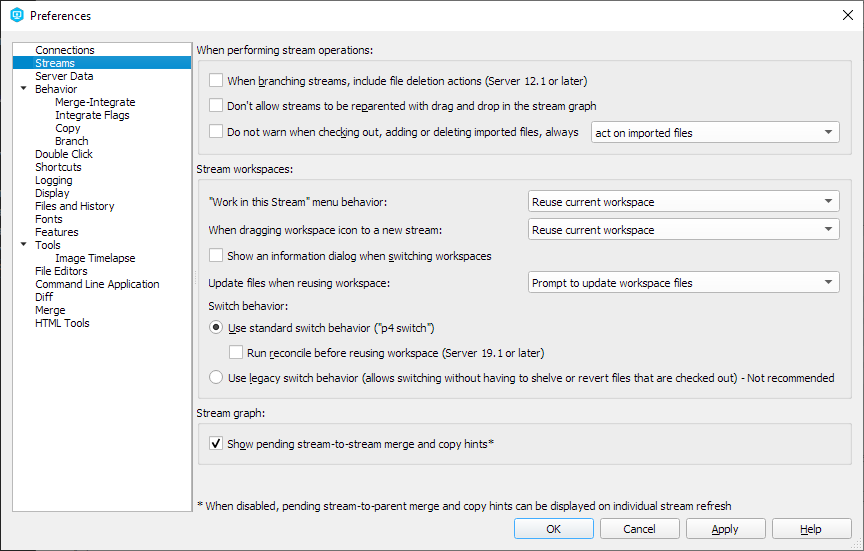Image resolution: width=864 pixels, height=551 pixels.
Task: Enable do not warn for imported files
Action: click(216, 131)
